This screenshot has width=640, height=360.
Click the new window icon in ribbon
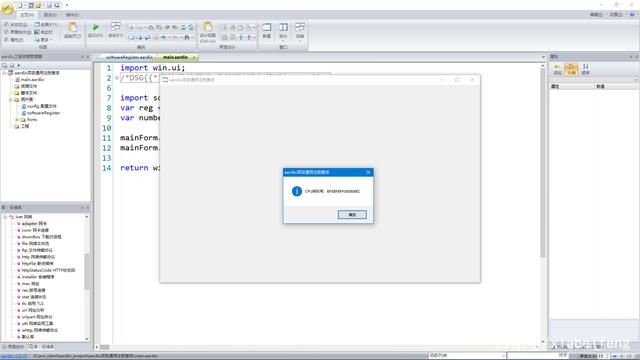(x=267, y=27)
